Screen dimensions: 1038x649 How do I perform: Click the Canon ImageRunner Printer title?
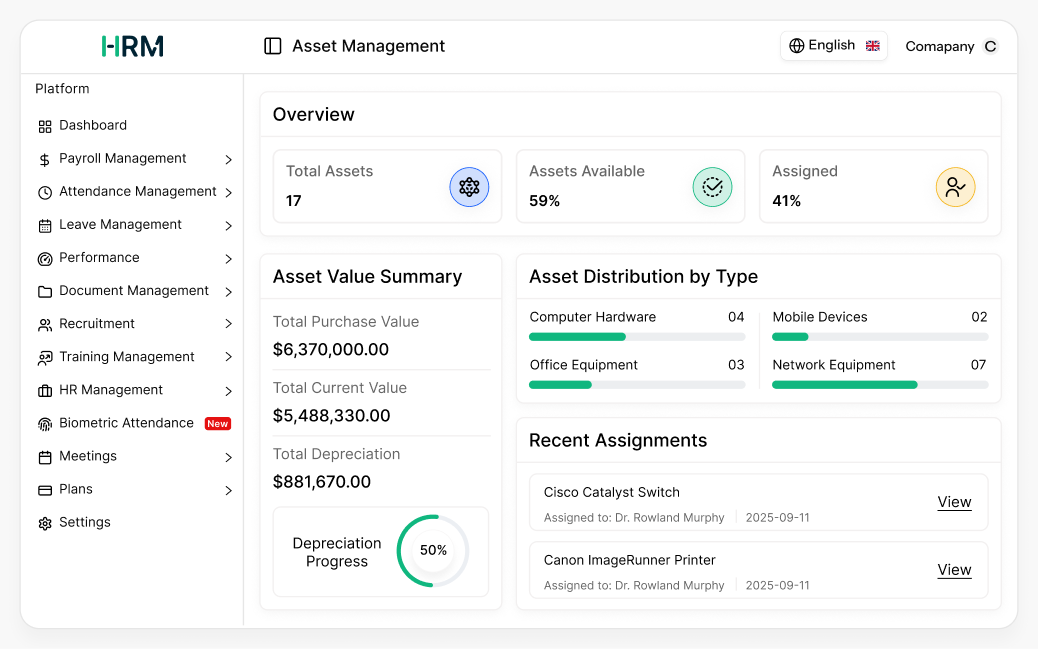pos(630,560)
